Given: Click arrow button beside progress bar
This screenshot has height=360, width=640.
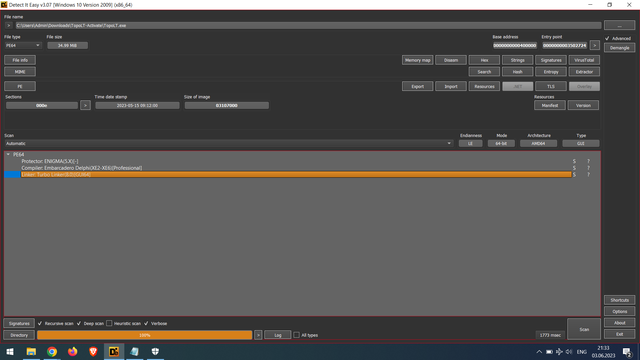Looking at the screenshot, I should tap(258, 335).
